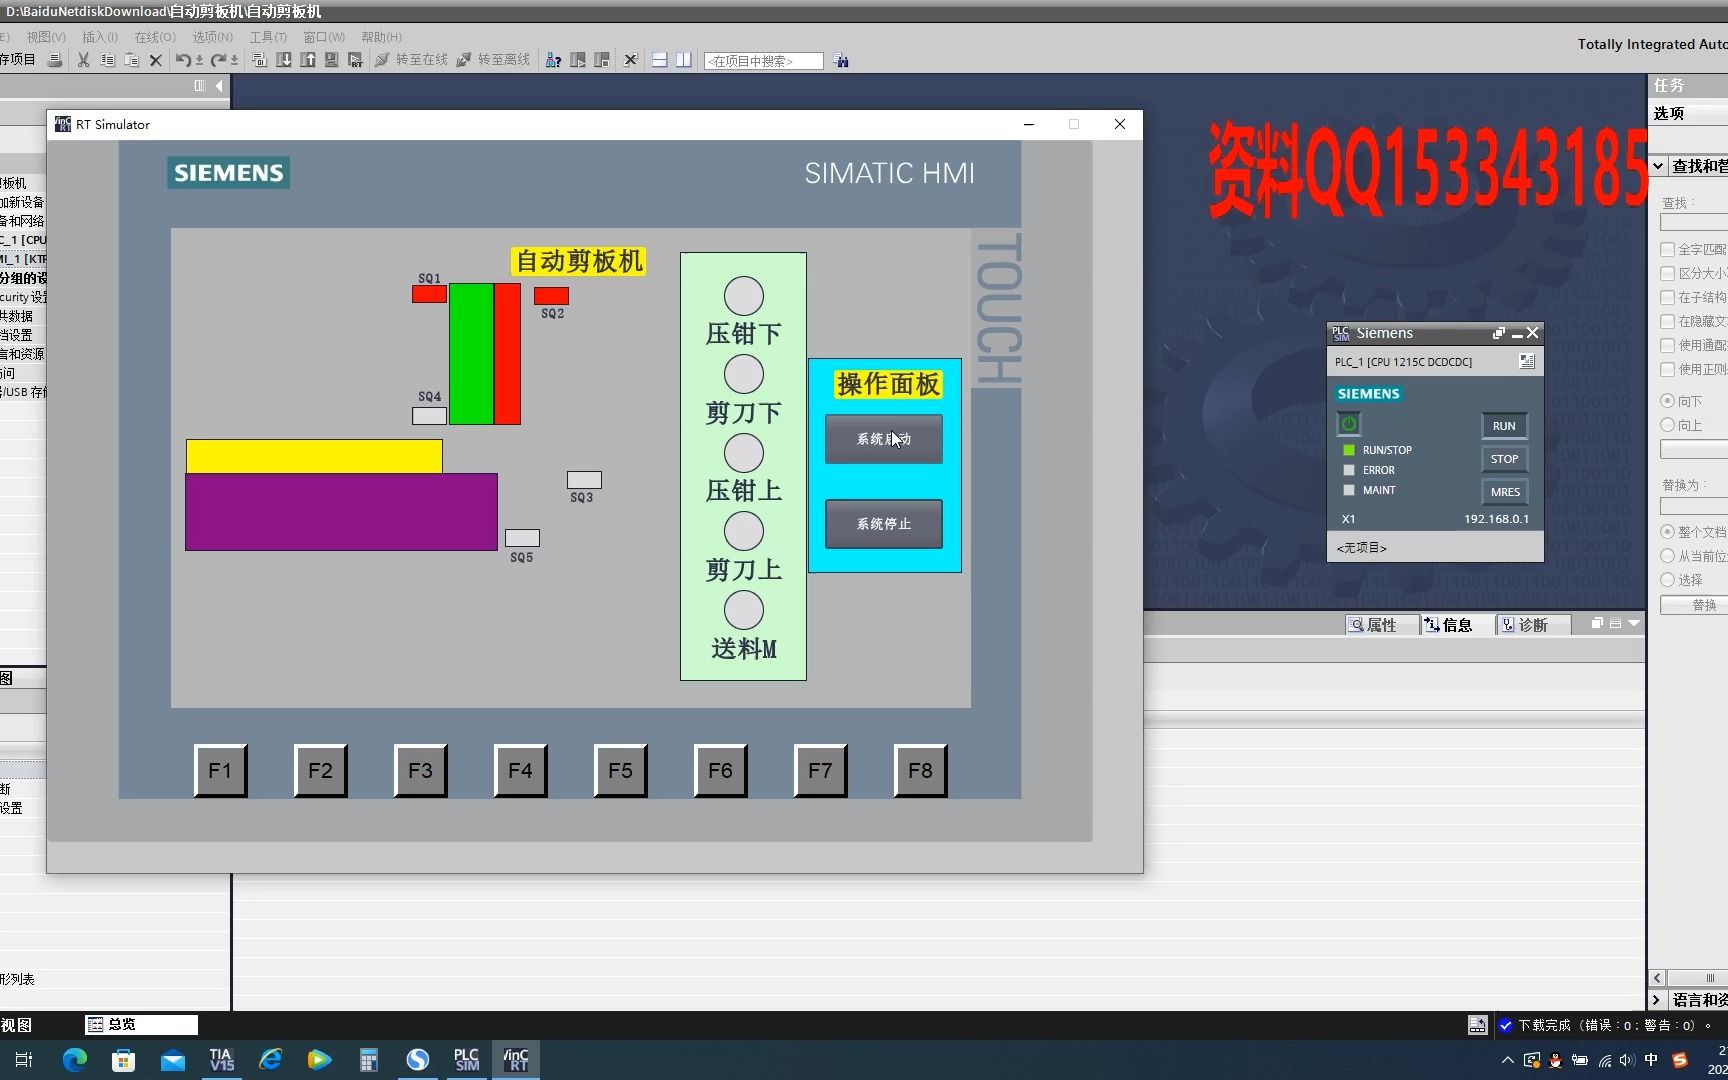Click the 送料M indicator lamp
The width and height of the screenshot is (1728, 1080).
[744, 610]
